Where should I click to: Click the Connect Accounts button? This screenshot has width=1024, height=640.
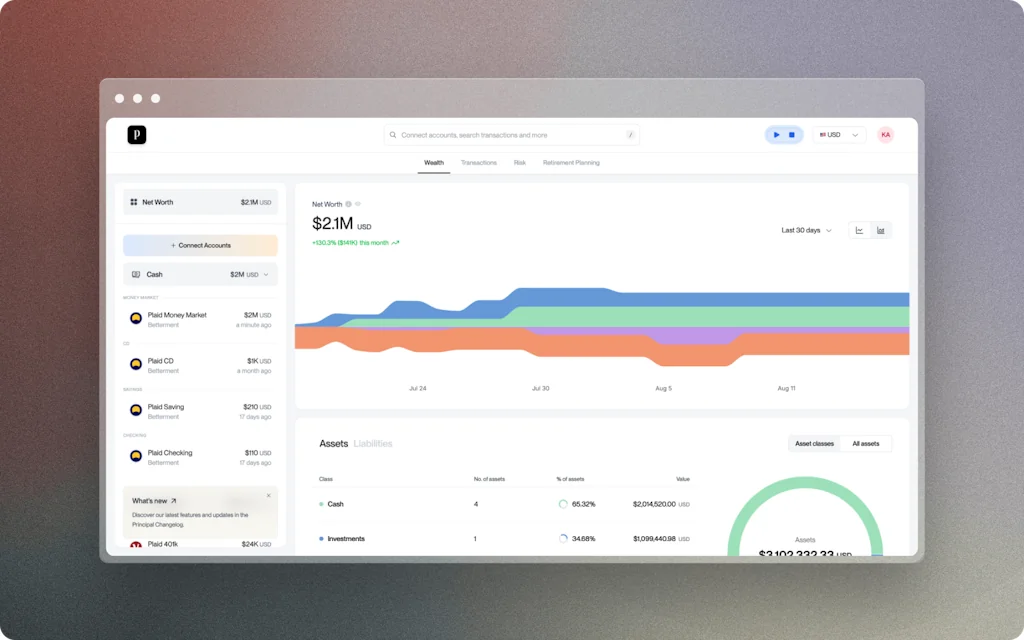[x=200, y=246]
